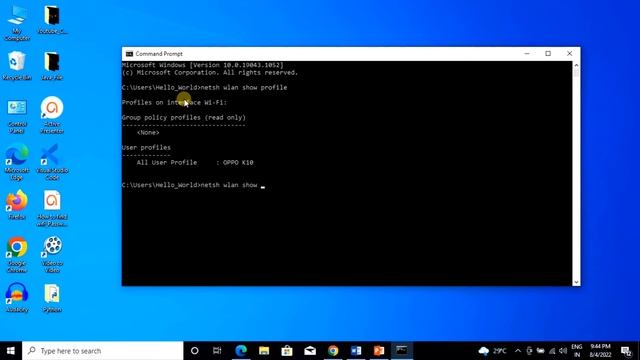The image size is (640, 360).
Task: Open Command Prompt window system menu icon
Action: pyautogui.click(x=129, y=54)
